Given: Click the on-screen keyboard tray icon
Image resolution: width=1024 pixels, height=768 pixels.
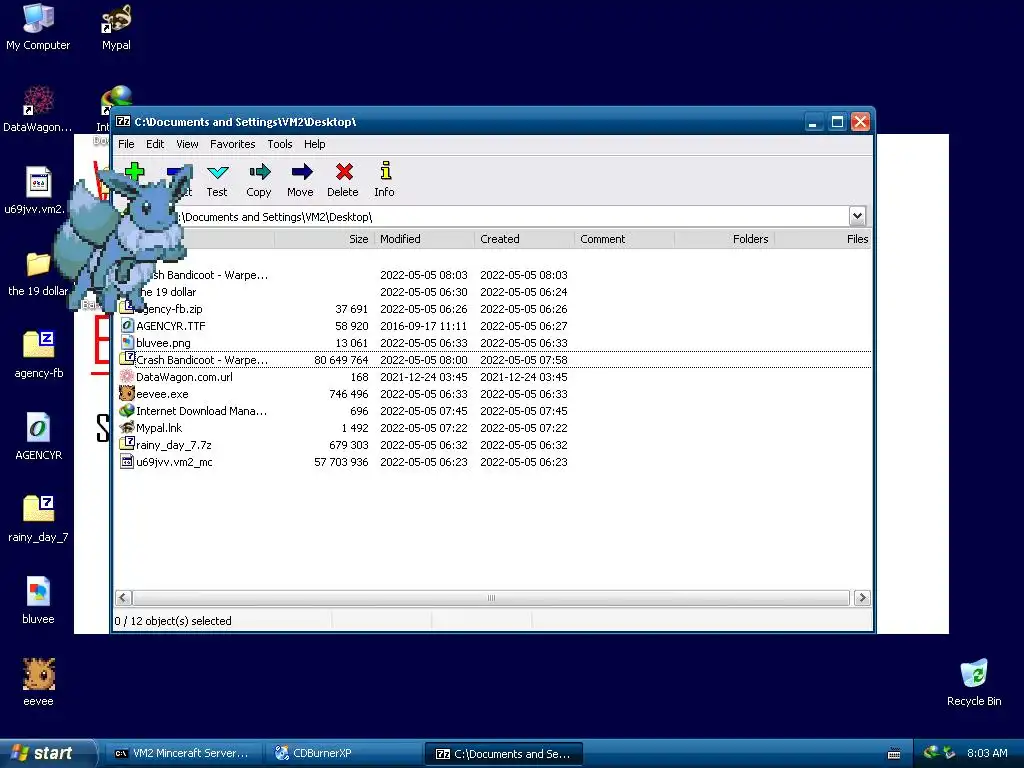Looking at the screenshot, I should [x=894, y=754].
